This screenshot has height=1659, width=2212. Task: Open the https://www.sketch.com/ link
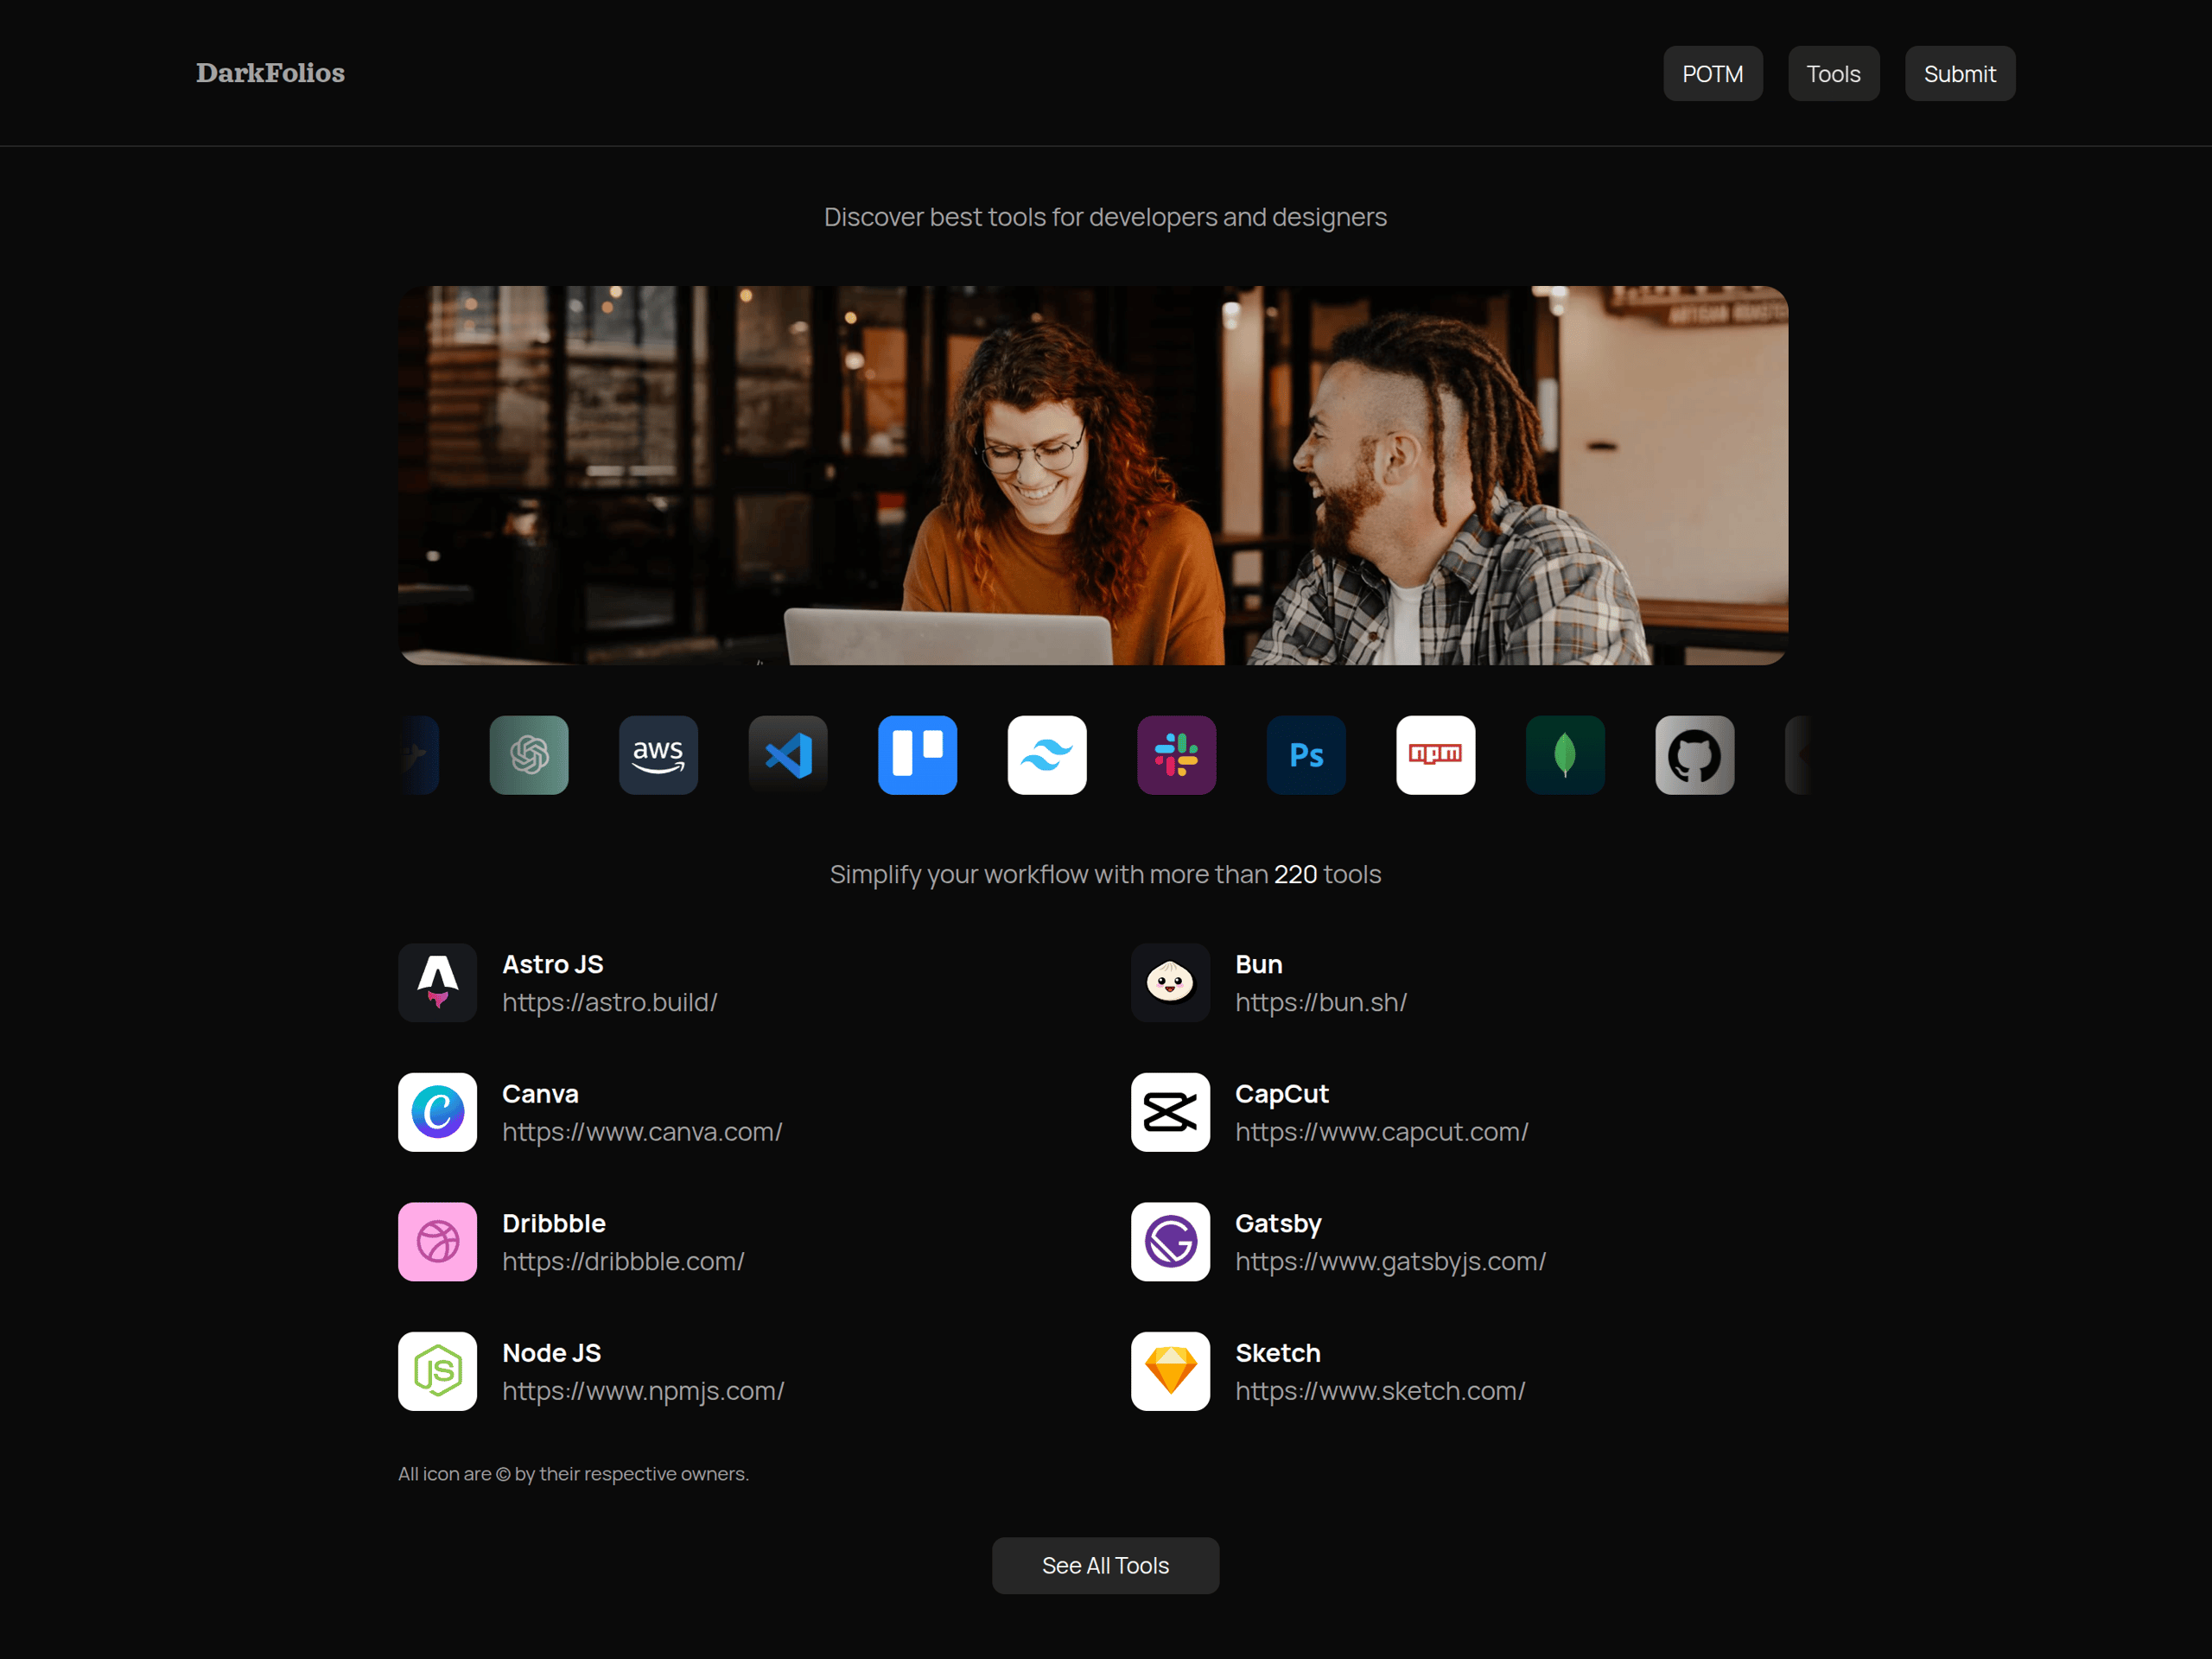point(1380,1391)
